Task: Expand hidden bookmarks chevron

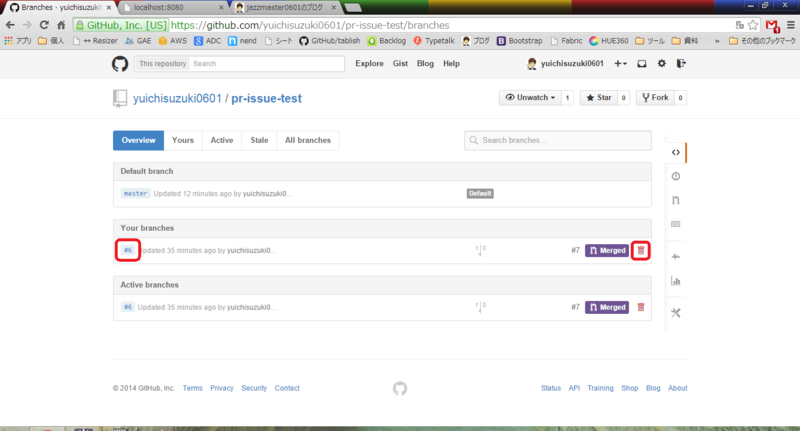Action: pyautogui.click(x=717, y=41)
